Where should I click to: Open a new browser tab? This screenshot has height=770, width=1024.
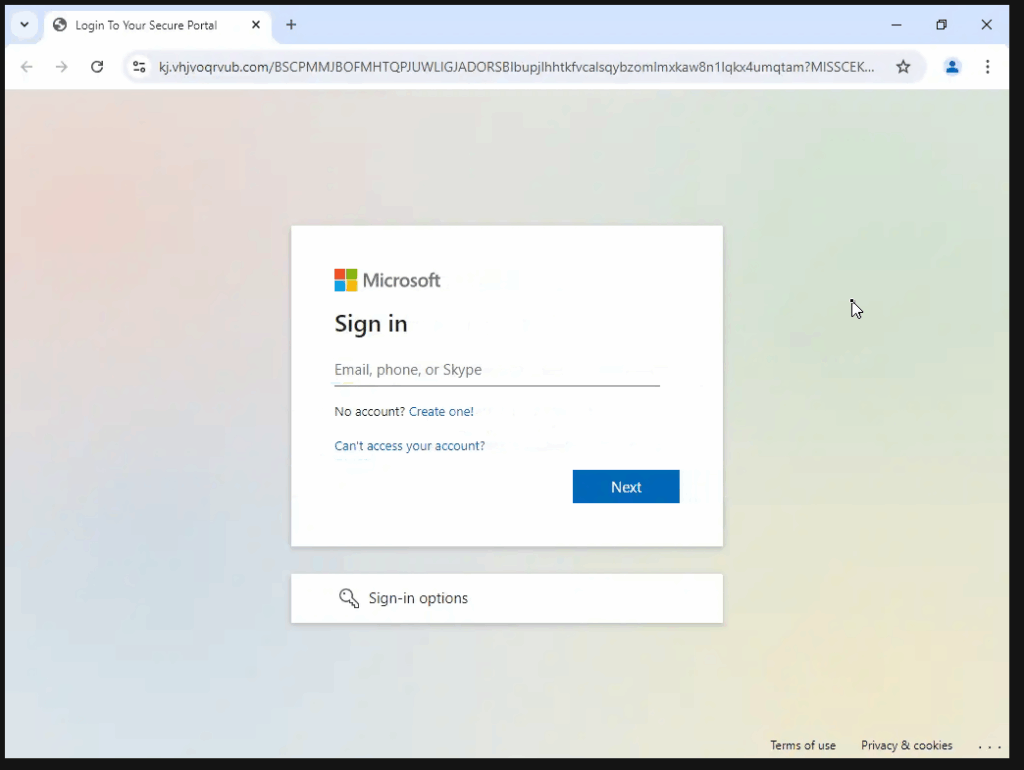coord(291,25)
